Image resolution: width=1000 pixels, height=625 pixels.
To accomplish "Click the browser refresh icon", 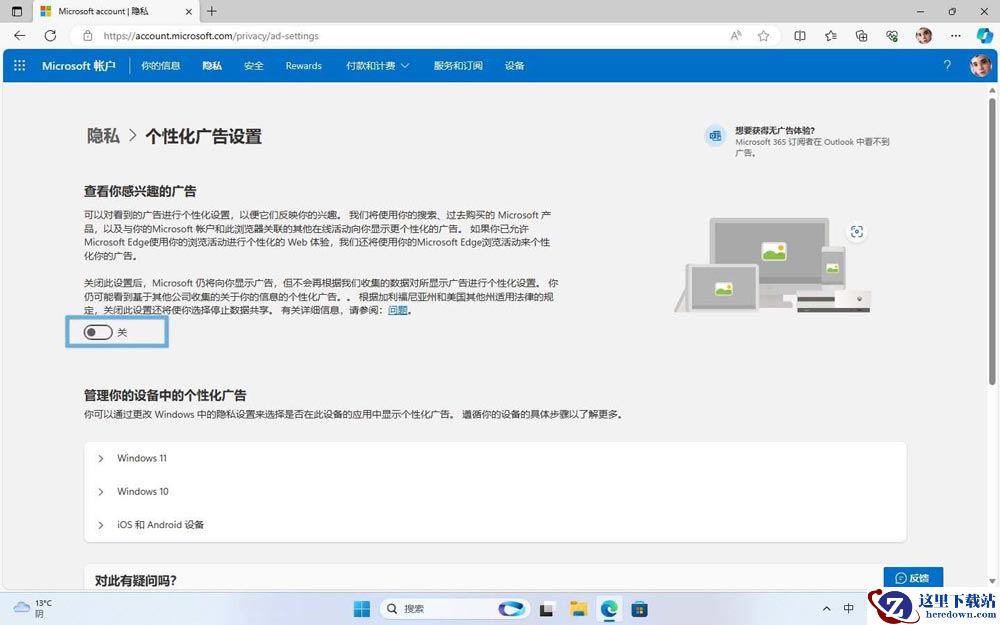I will [x=50, y=36].
